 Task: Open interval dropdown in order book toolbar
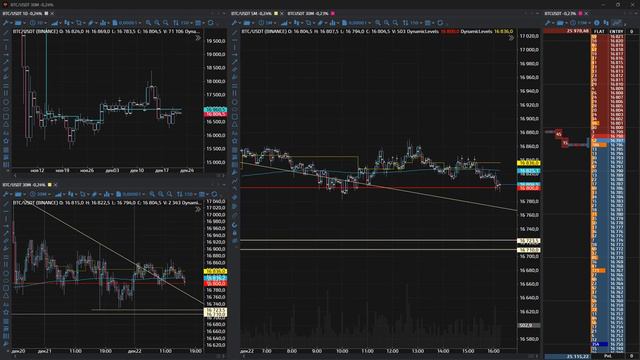(x=581, y=23)
